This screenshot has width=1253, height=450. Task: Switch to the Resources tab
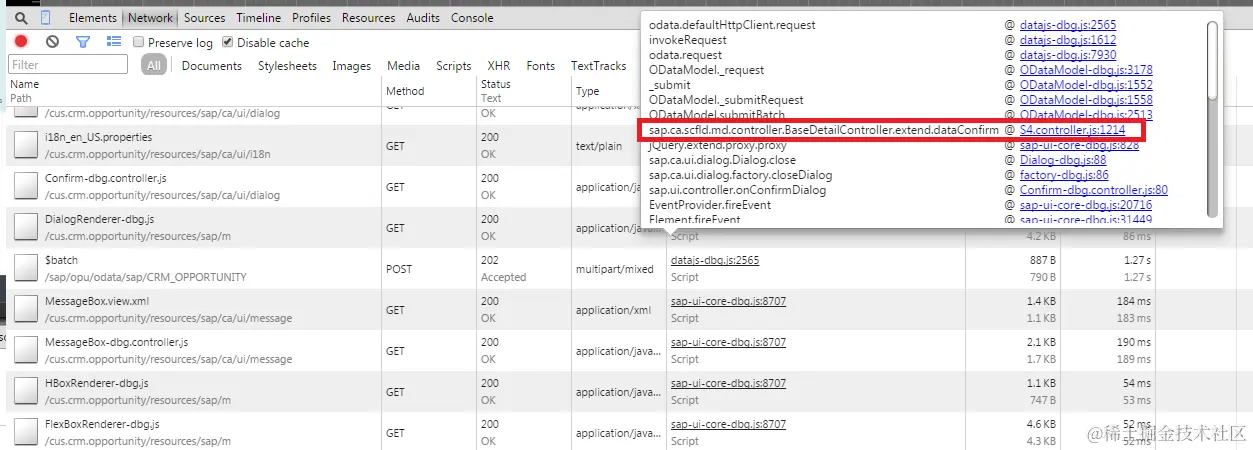[x=368, y=18]
